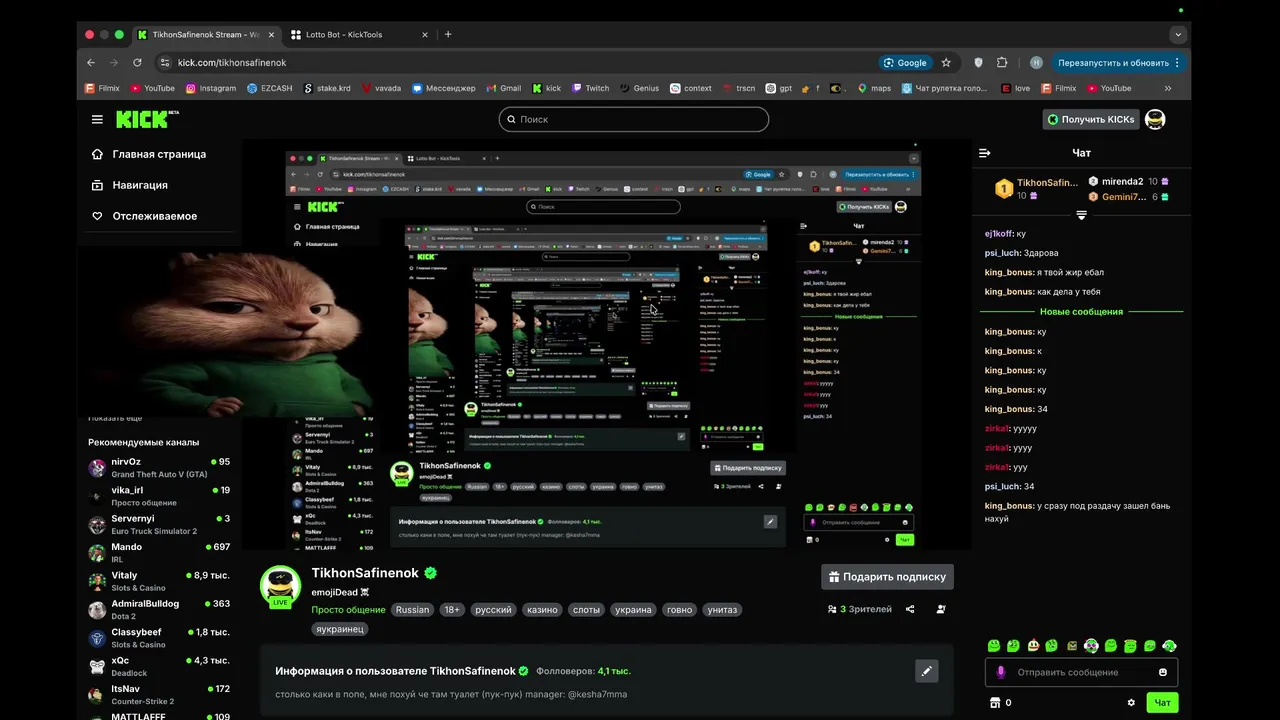Open recommended channel nirvOz
The width and height of the screenshot is (1280, 720).
click(x=159, y=468)
